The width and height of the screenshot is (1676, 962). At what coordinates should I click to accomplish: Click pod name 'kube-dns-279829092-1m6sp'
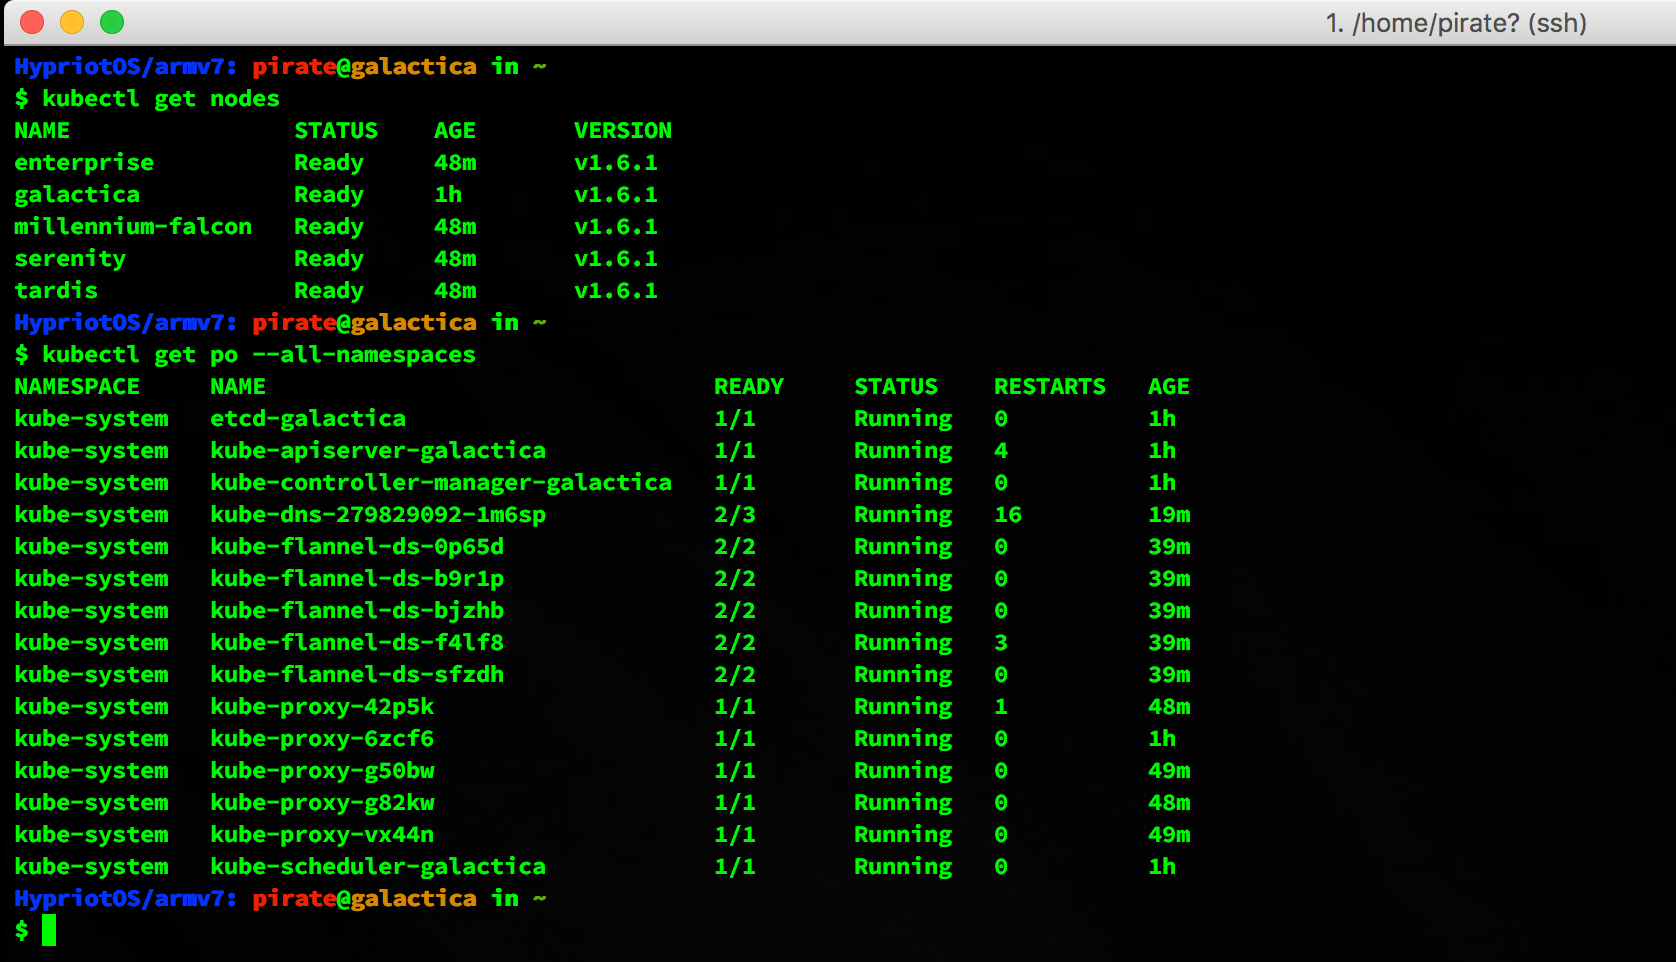coord(378,515)
